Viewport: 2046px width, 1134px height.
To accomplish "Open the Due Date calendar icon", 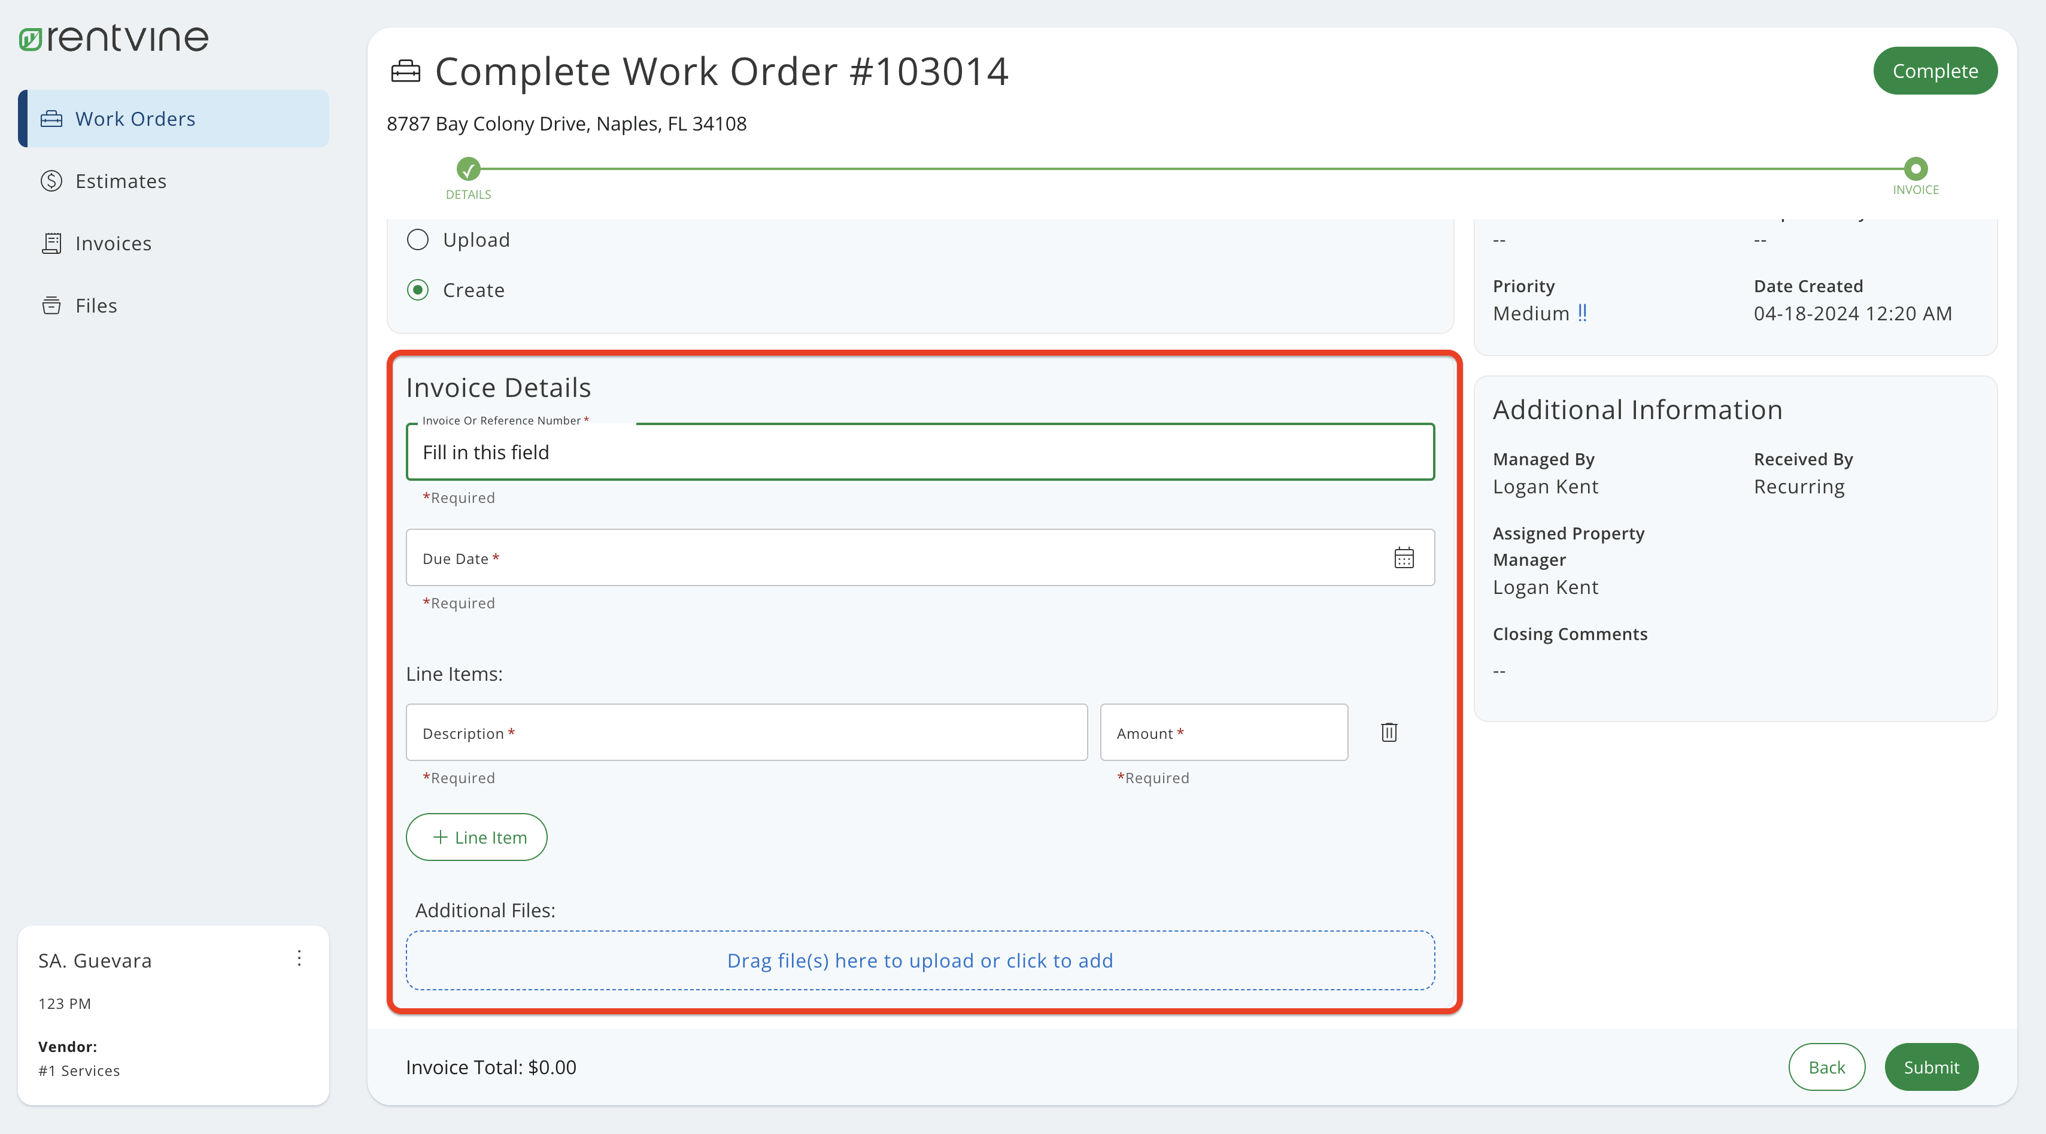I will pyautogui.click(x=1403, y=558).
